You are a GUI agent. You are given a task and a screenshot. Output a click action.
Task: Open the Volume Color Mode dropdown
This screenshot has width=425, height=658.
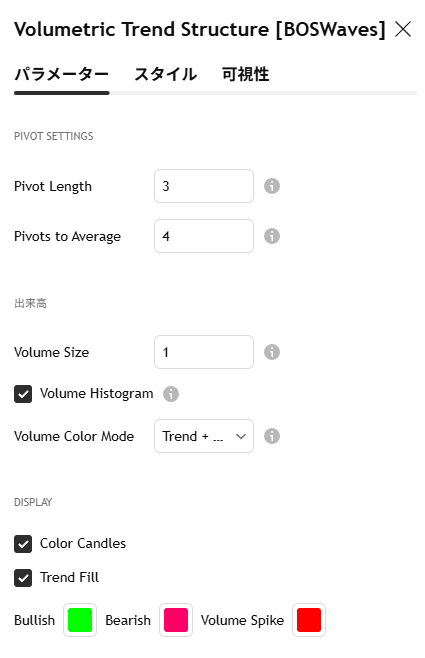pos(204,436)
